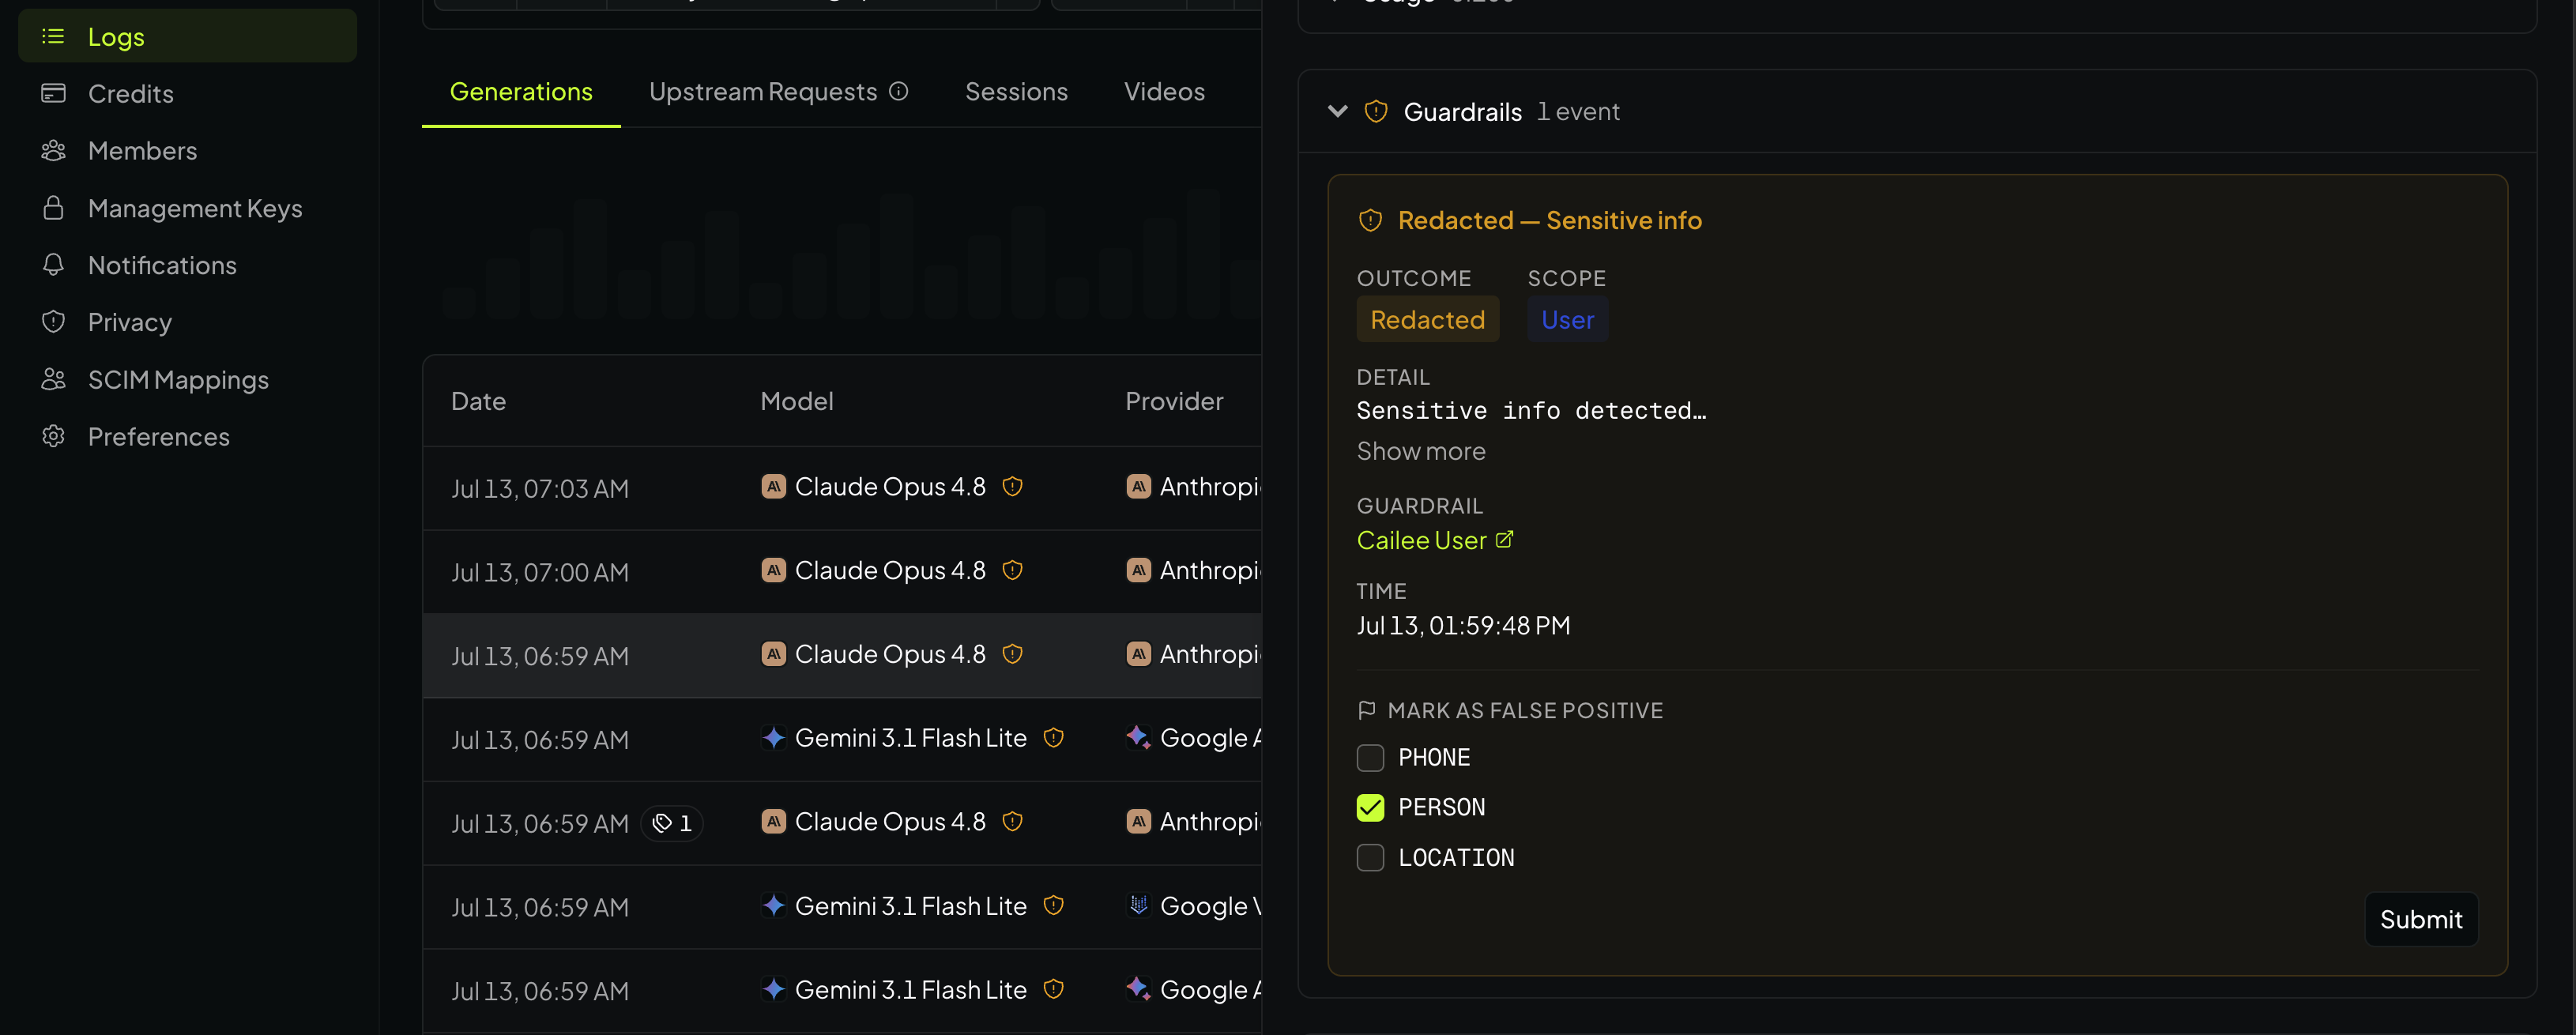Click Anthropic provider in 07:03 AM row
Viewport: 2576px width, 1035px height.
pos(1192,487)
